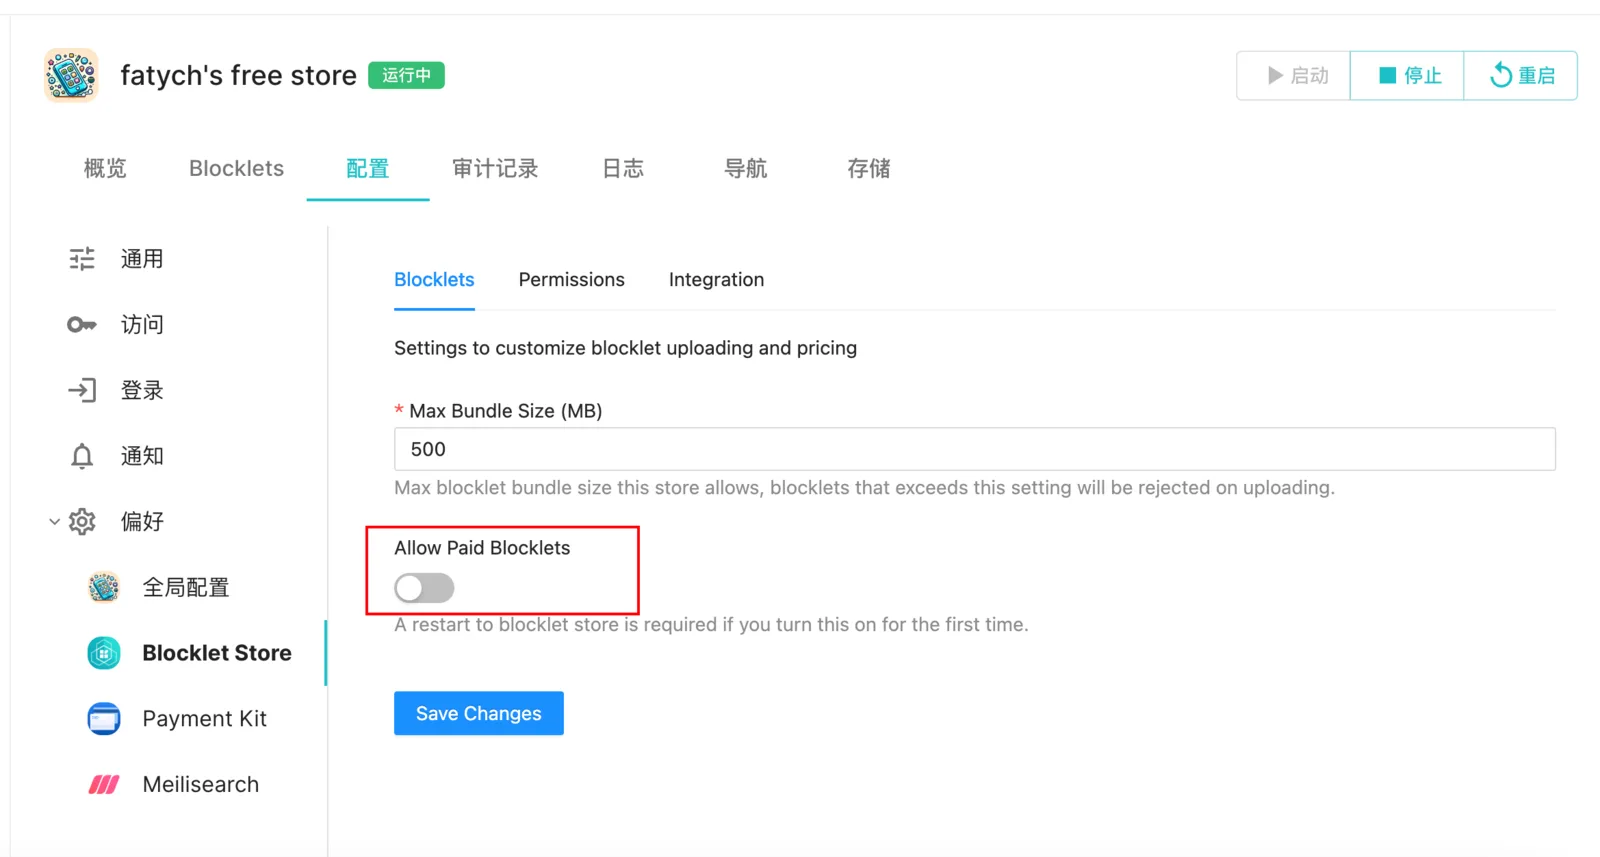Click the Blocklet Store hexagon icon

click(x=104, y=653)
